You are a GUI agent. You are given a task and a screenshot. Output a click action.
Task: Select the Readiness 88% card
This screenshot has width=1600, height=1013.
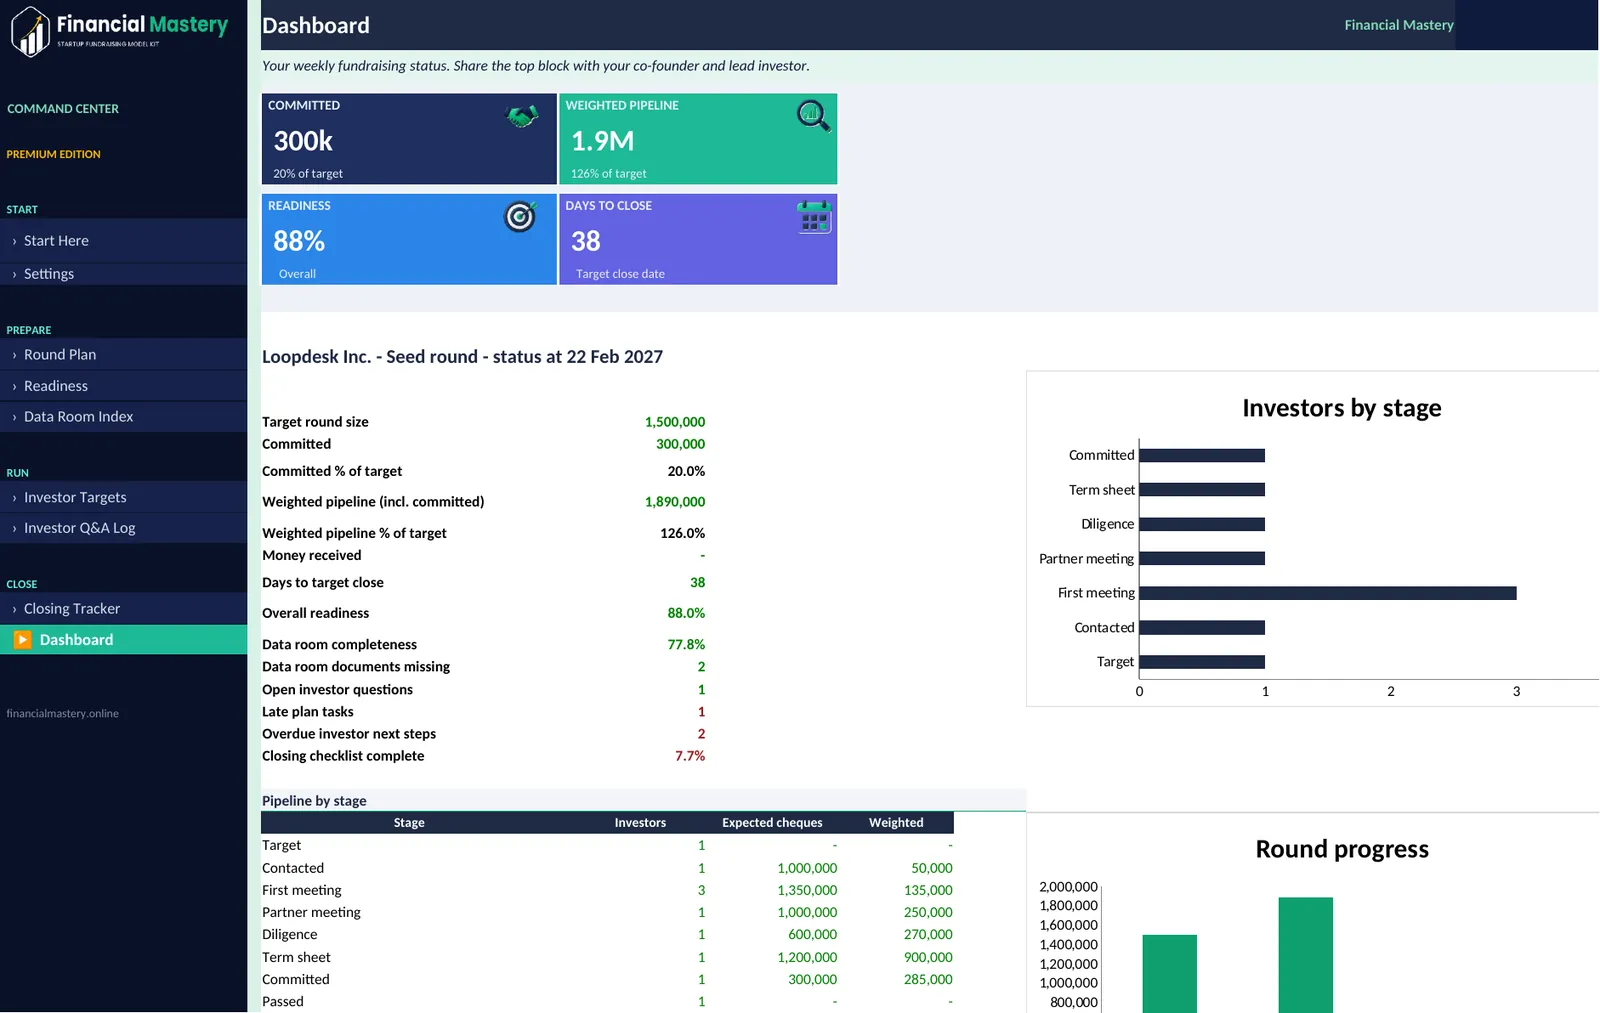pyautogui.click(x=409, y=239)
